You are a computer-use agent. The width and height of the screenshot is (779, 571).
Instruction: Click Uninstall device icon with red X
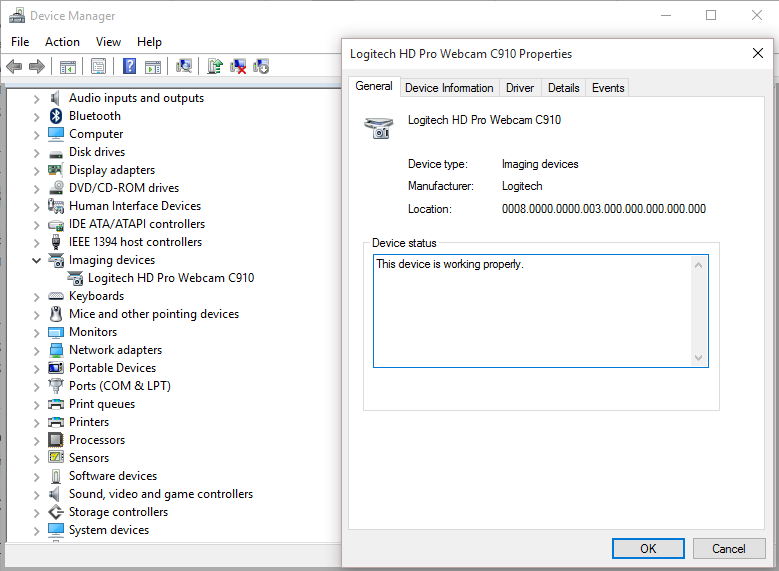coord(238,66)
